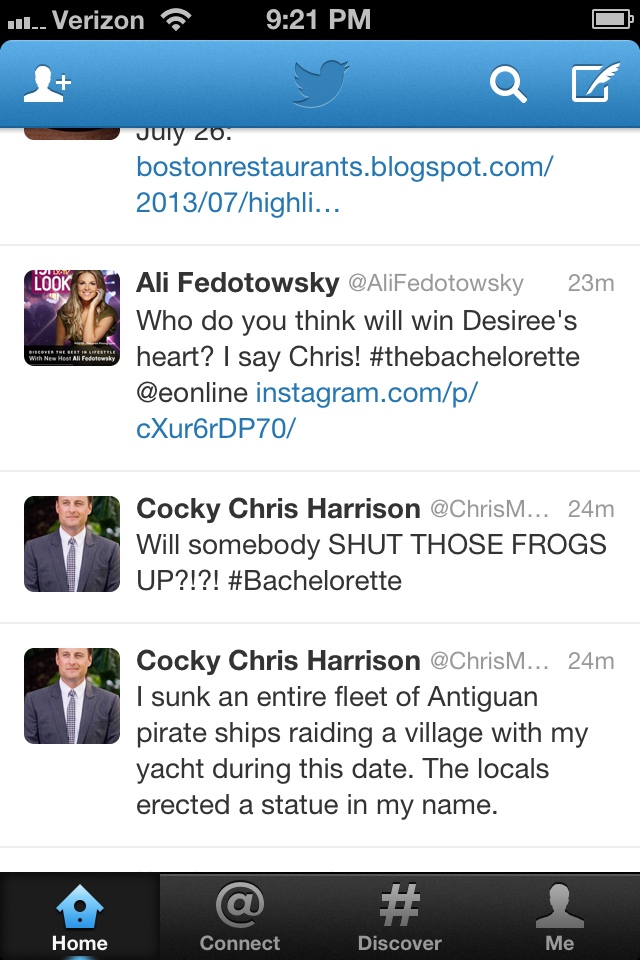Compose a new tweet
The width and height of the screenshot is (640, 960).
click(594, 84)
